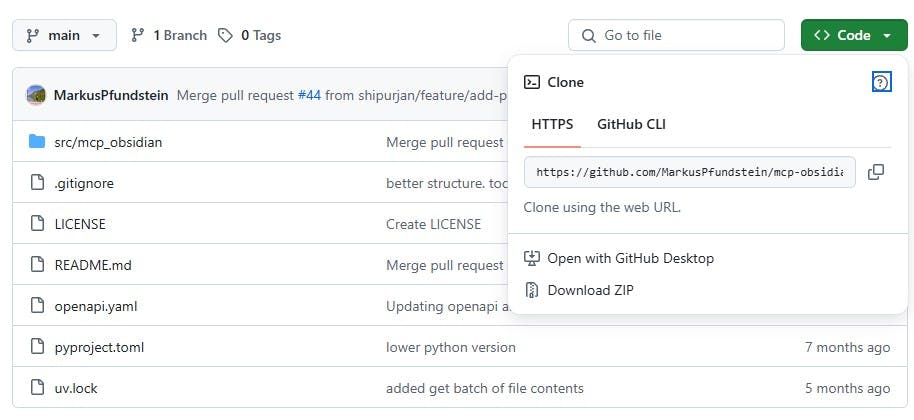Open the merge commit message in the header row

tap(342, 95)
